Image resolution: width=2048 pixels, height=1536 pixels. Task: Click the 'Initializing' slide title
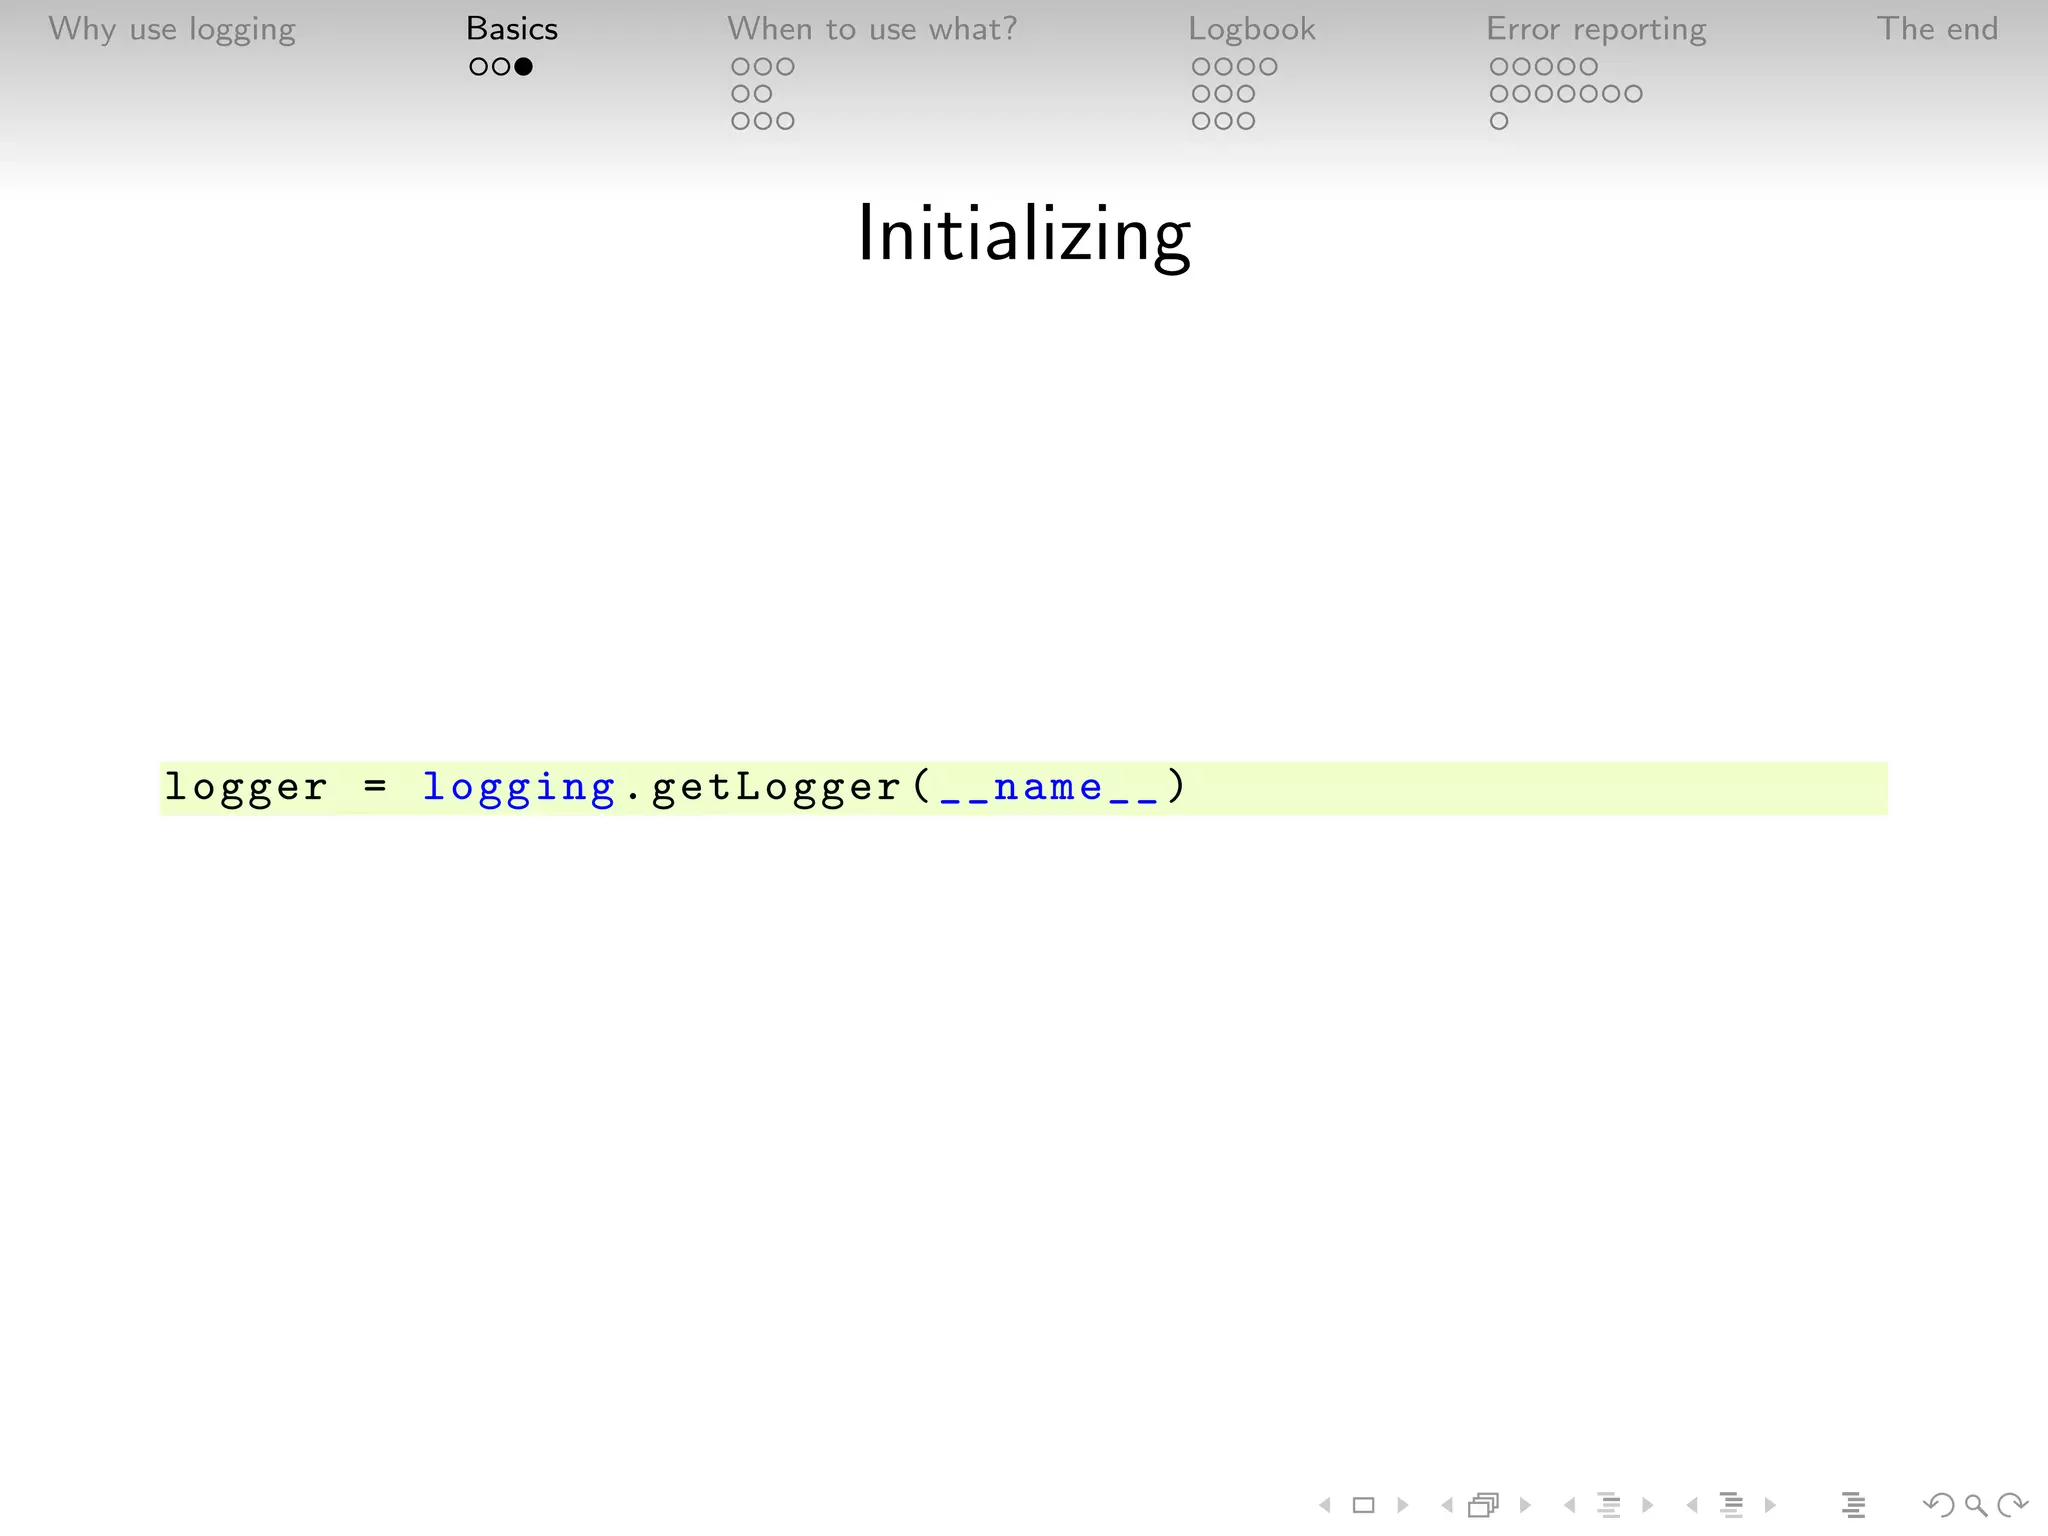pos(1024,235)
